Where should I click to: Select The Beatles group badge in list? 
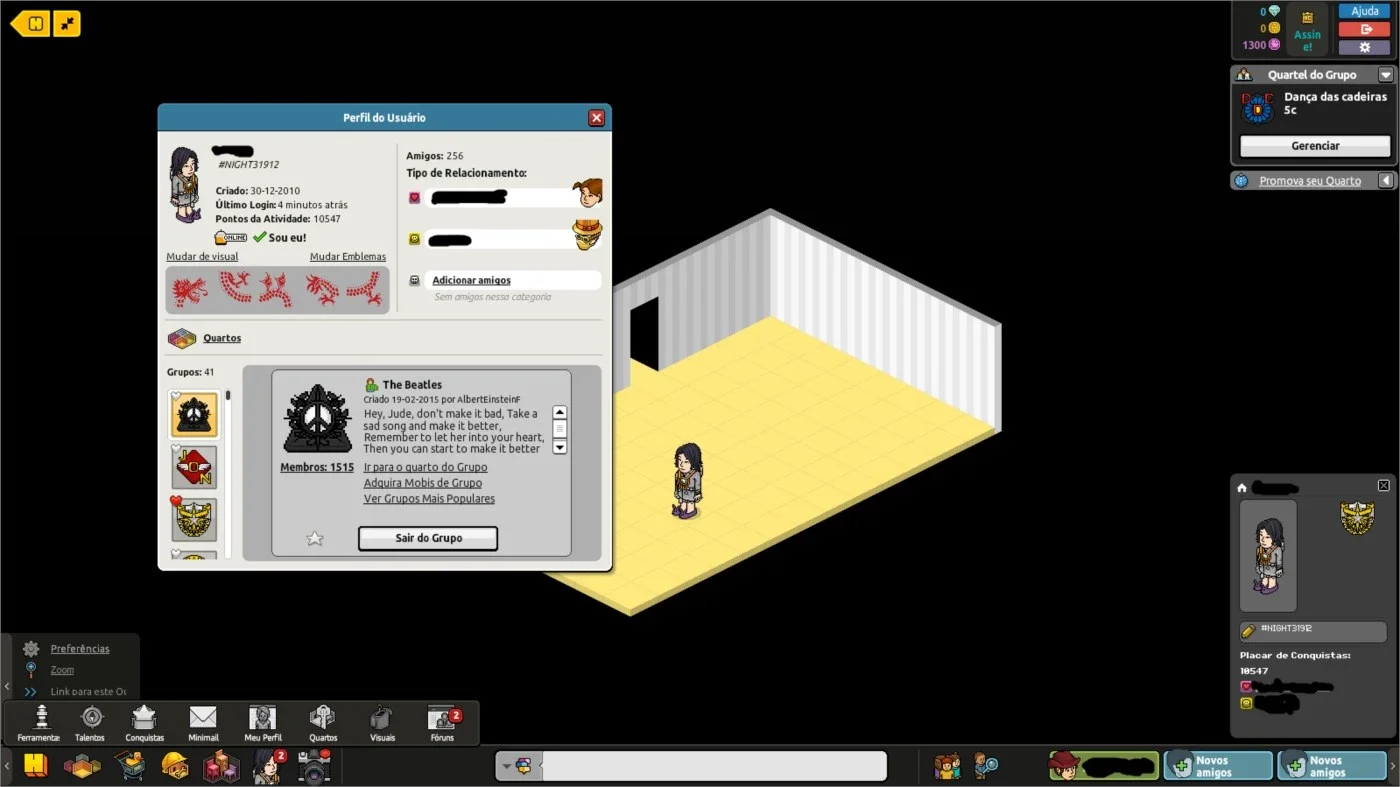[x=194, y=414]
